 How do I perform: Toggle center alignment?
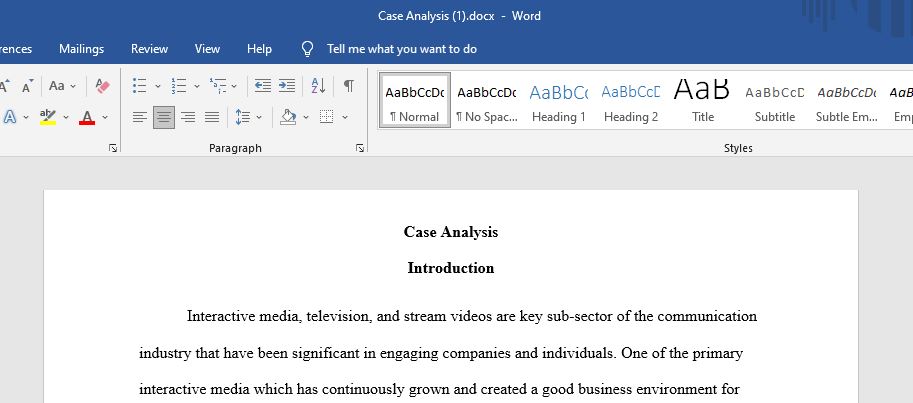164,117
